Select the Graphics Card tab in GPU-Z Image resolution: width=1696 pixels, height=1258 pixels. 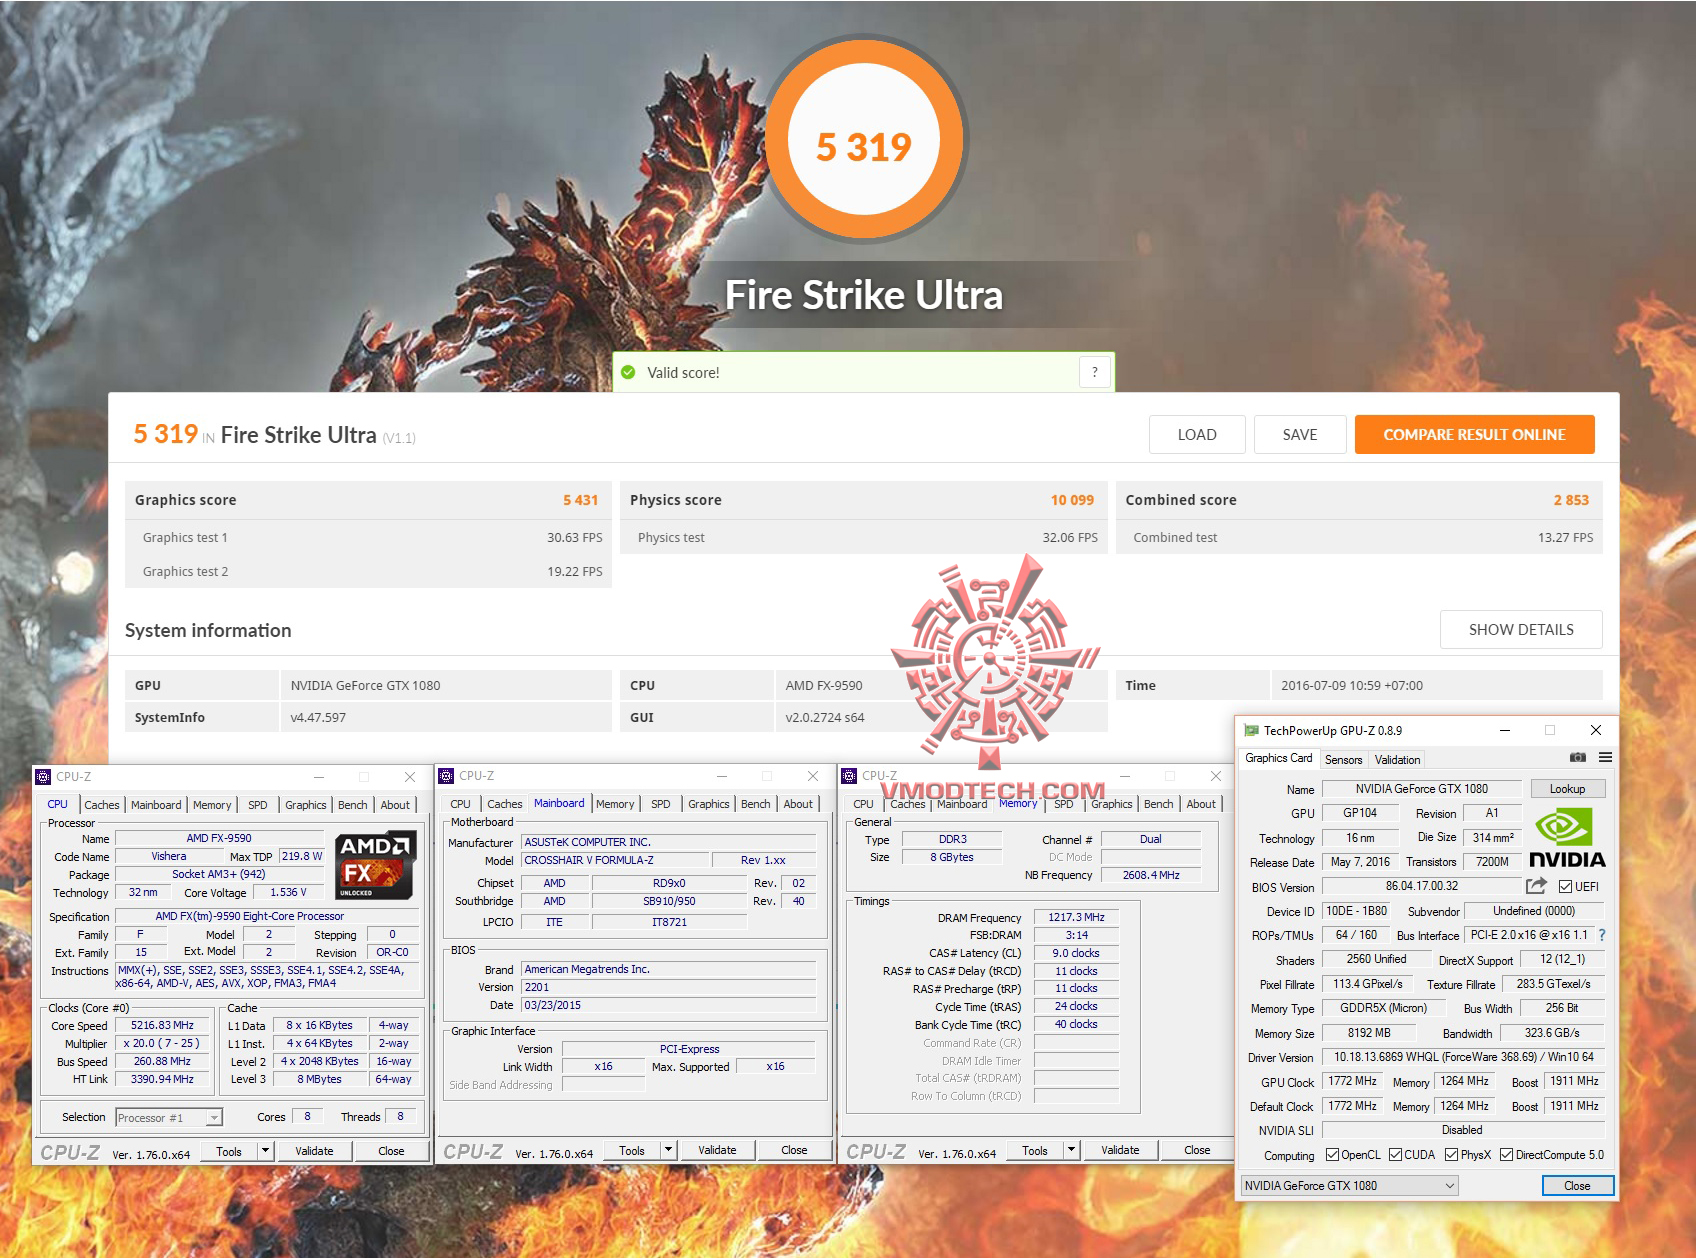[x=1279, y=759]
